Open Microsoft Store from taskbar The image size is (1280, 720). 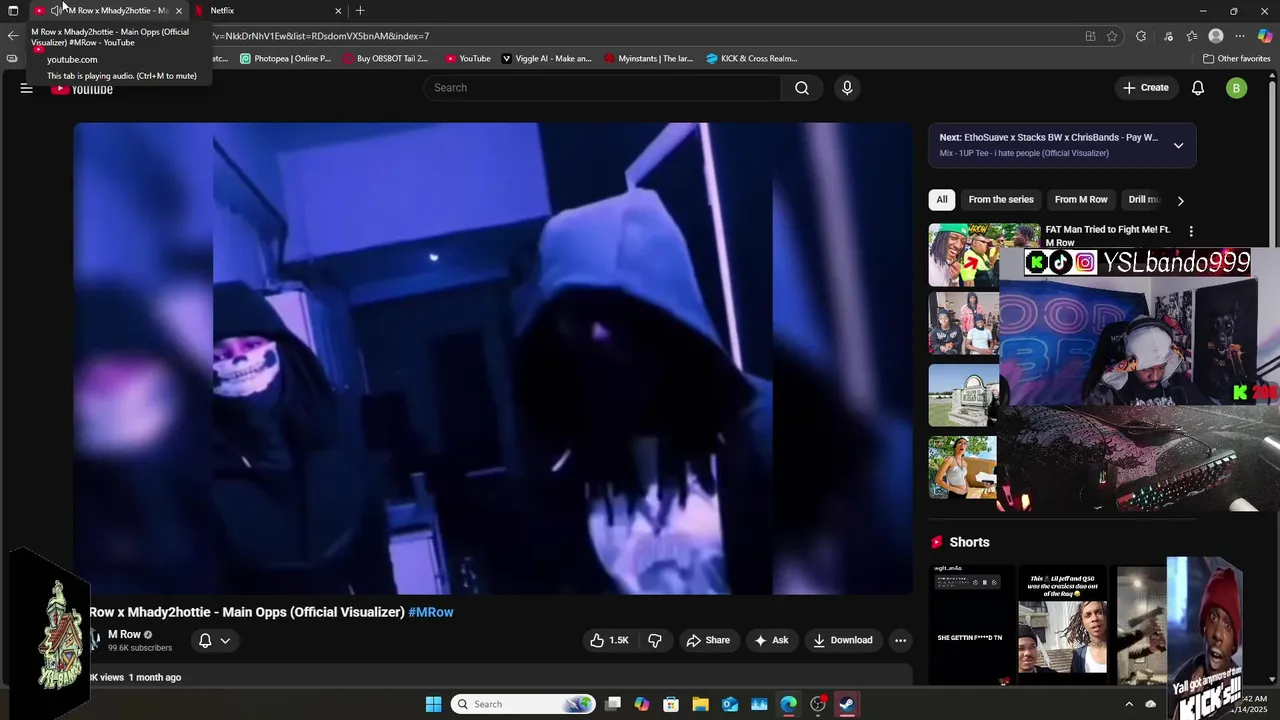tap(671, 704)
